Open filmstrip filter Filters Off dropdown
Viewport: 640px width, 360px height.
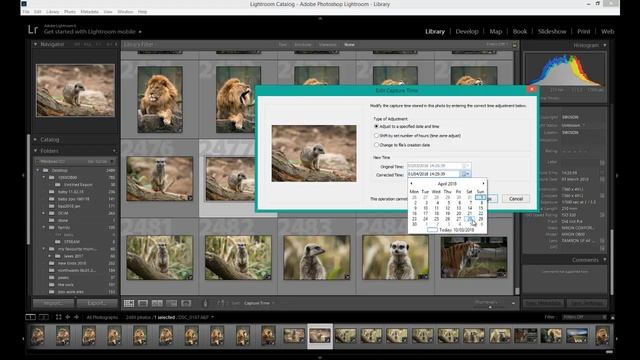[x=584, y=317]
